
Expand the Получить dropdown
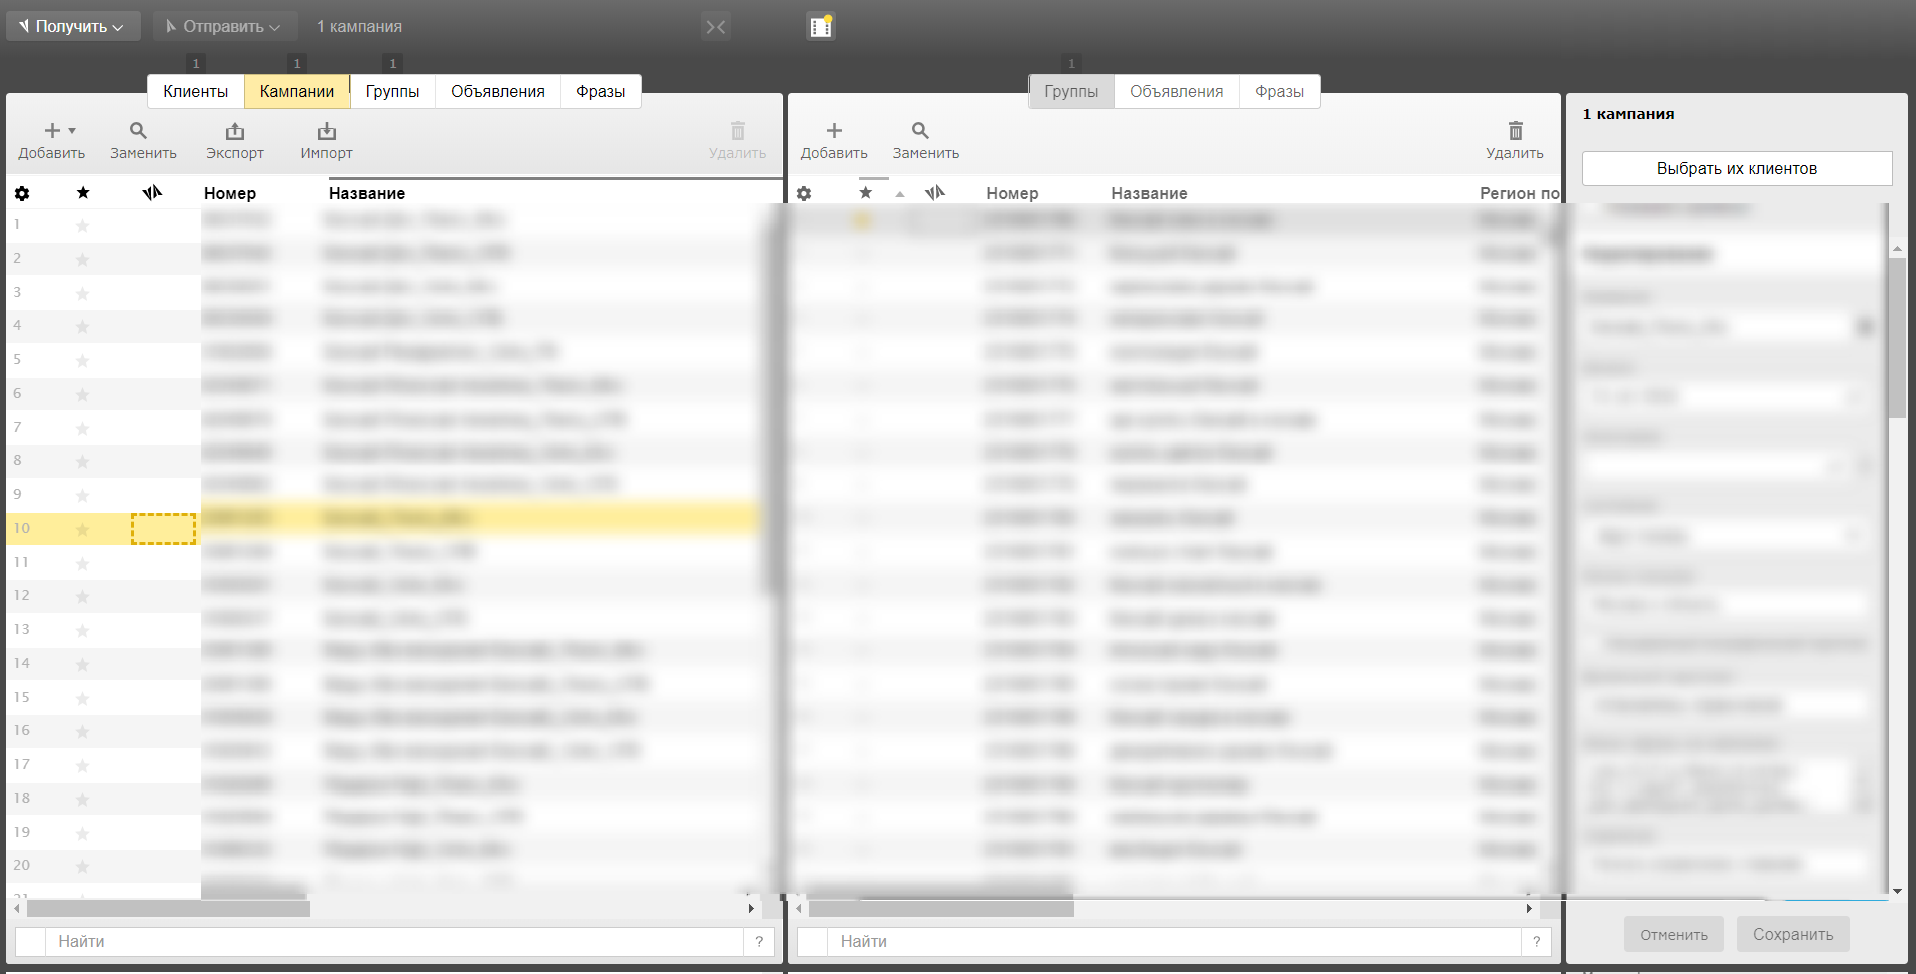(x=72, y=27)
